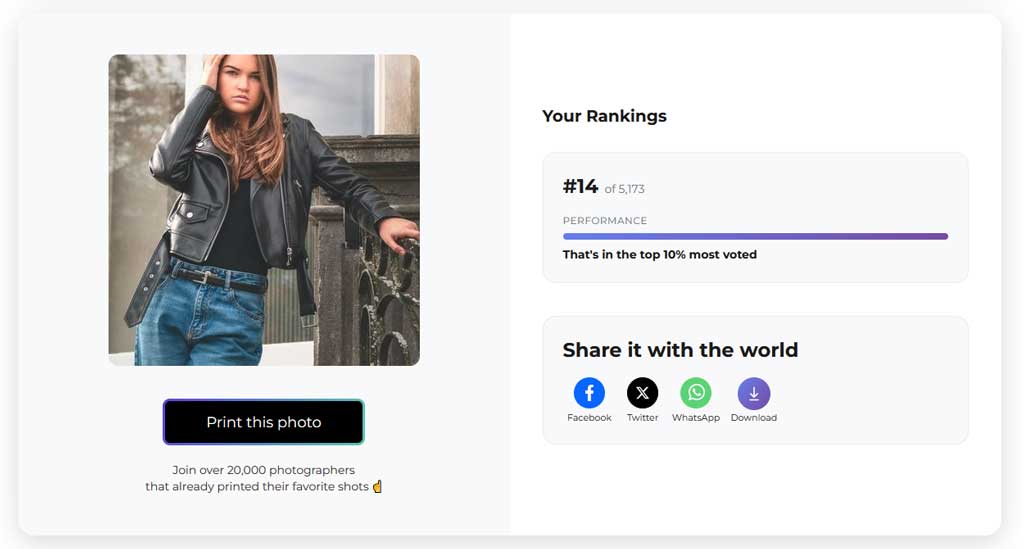Viewport: 1024px width, 549px height.
Task: Share through the green WhatsApp icon
Action: pyautogui.click(x=696, y=393)
